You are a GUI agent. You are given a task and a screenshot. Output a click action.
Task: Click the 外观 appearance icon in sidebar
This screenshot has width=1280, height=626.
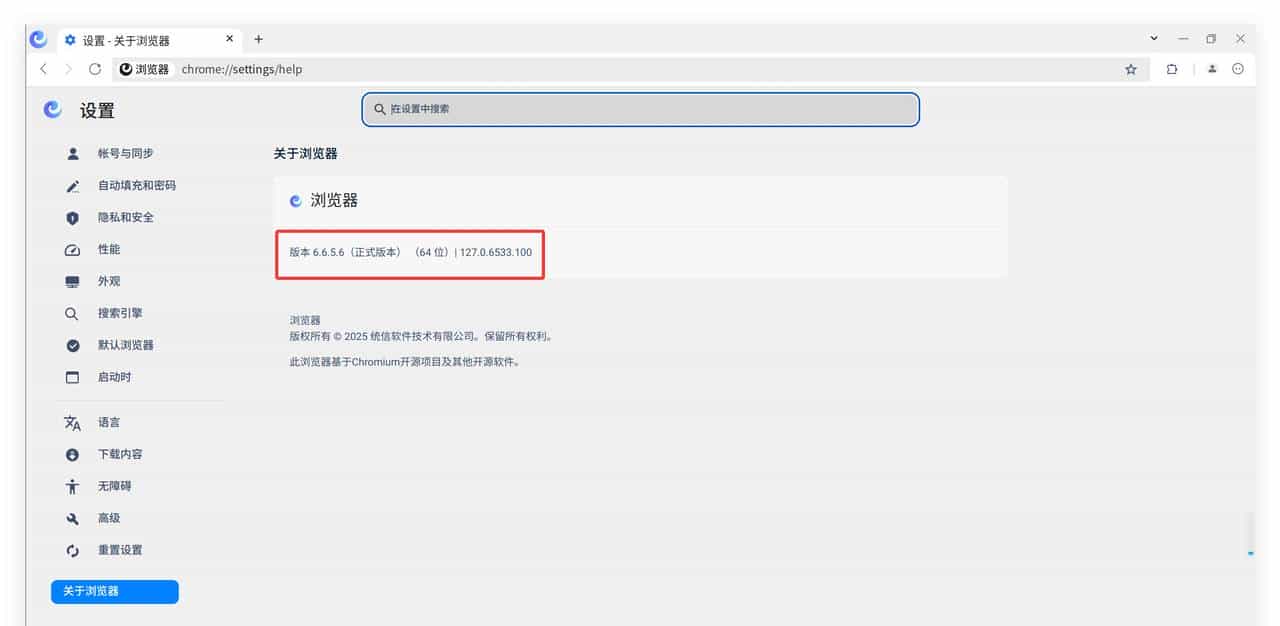point(71,281)
